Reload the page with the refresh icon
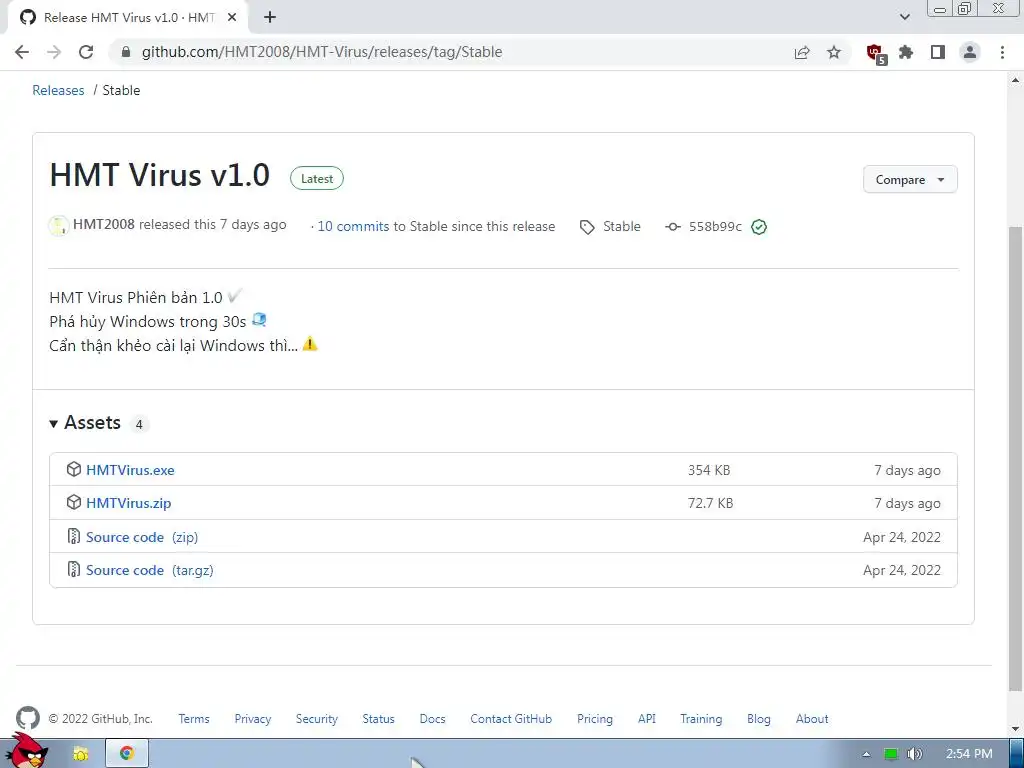This screenshot has width=1024, height=768. [86, 52]
